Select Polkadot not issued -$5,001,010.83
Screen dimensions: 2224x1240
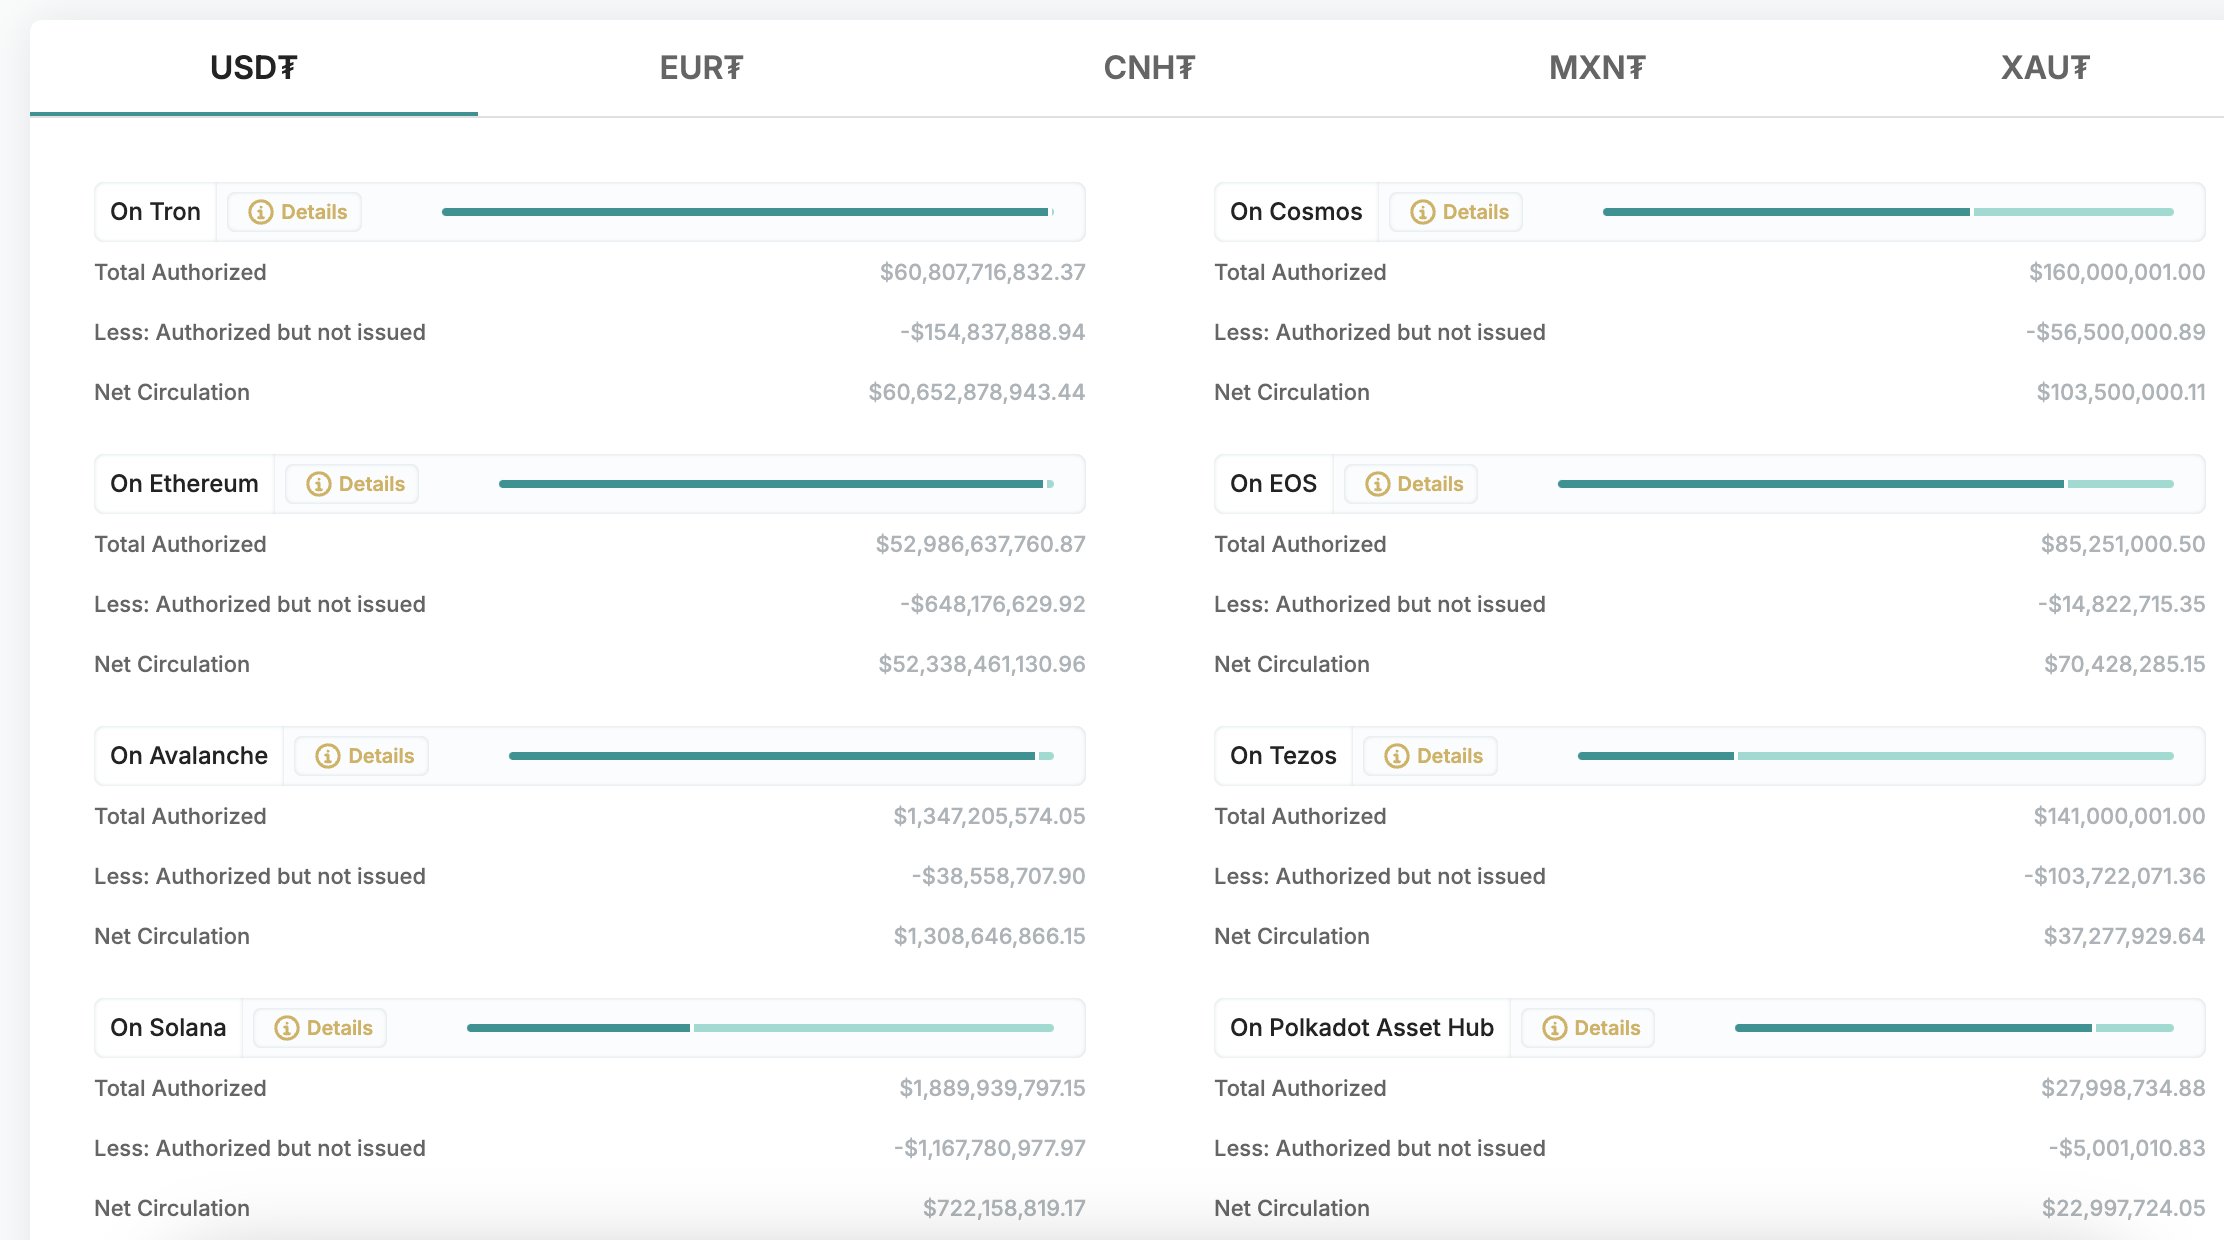[2126, 1148]
